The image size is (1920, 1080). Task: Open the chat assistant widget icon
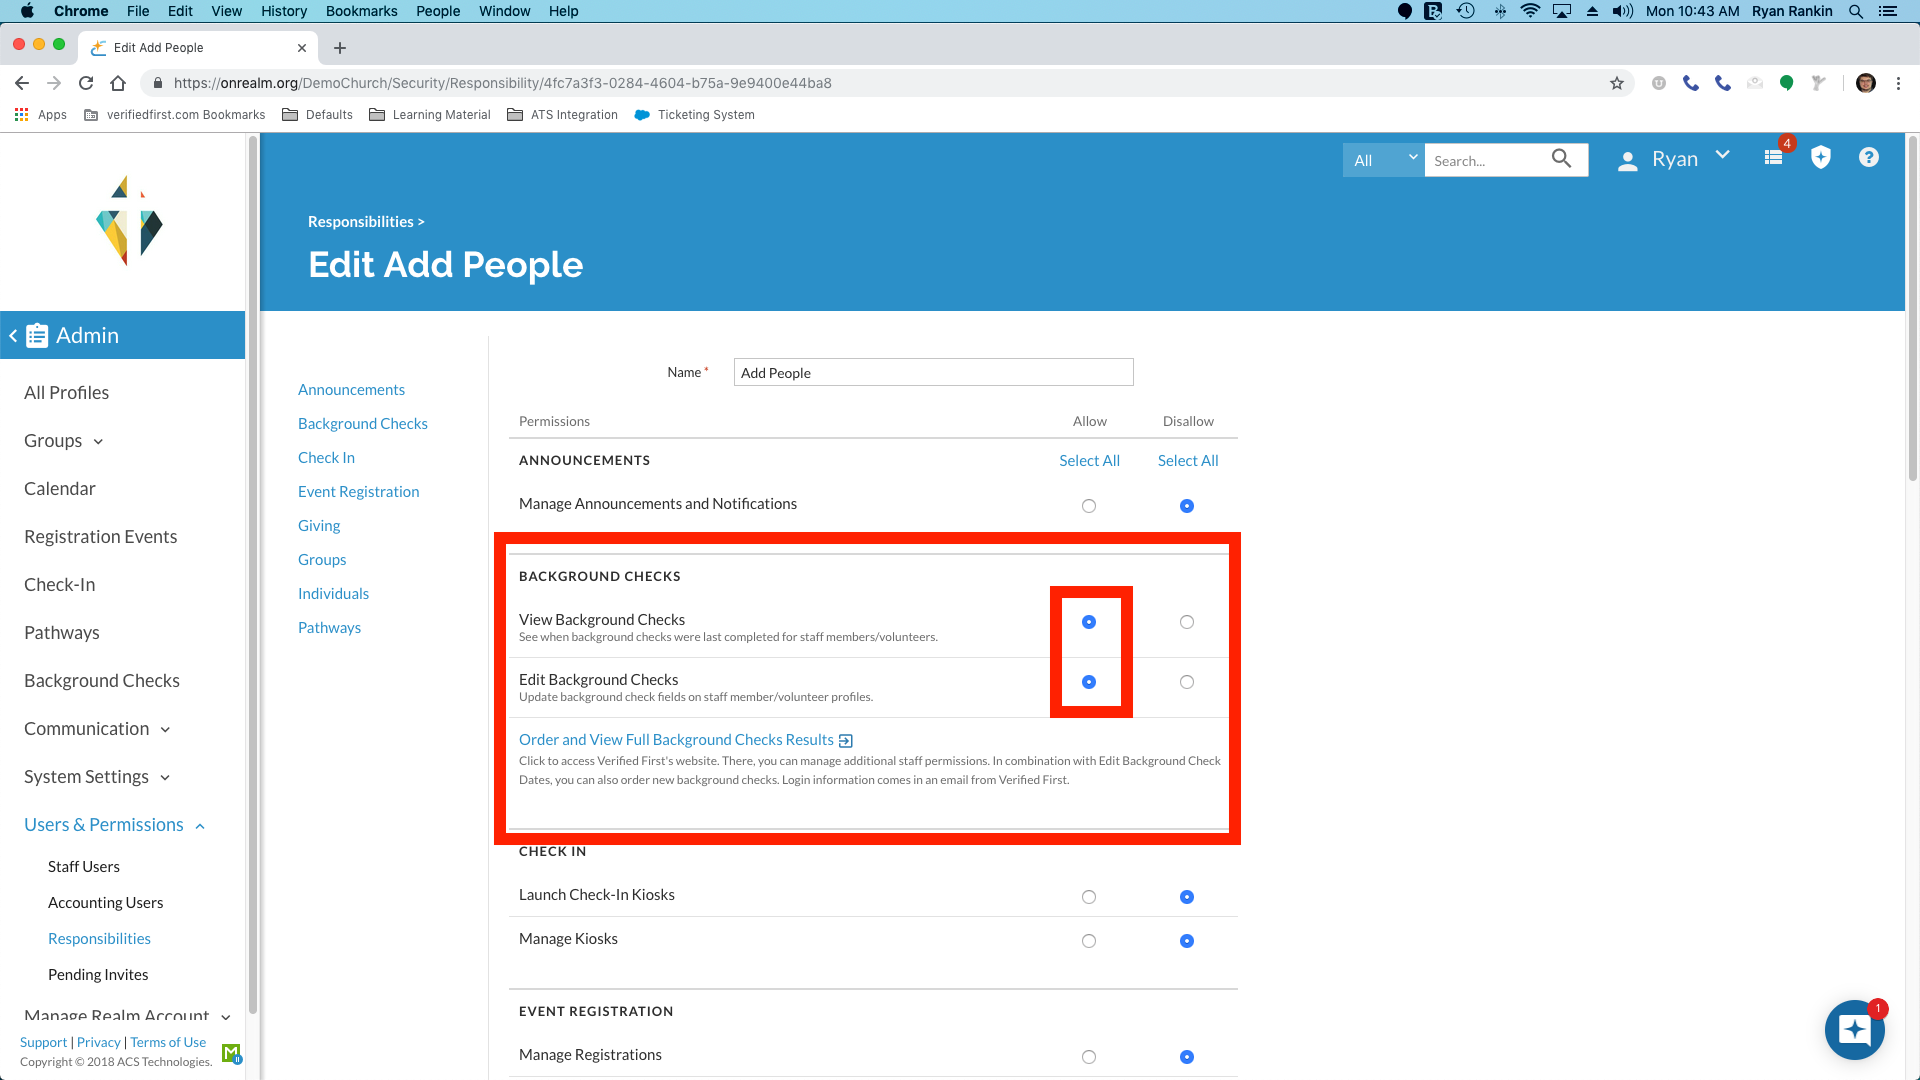point(1854,1030)
